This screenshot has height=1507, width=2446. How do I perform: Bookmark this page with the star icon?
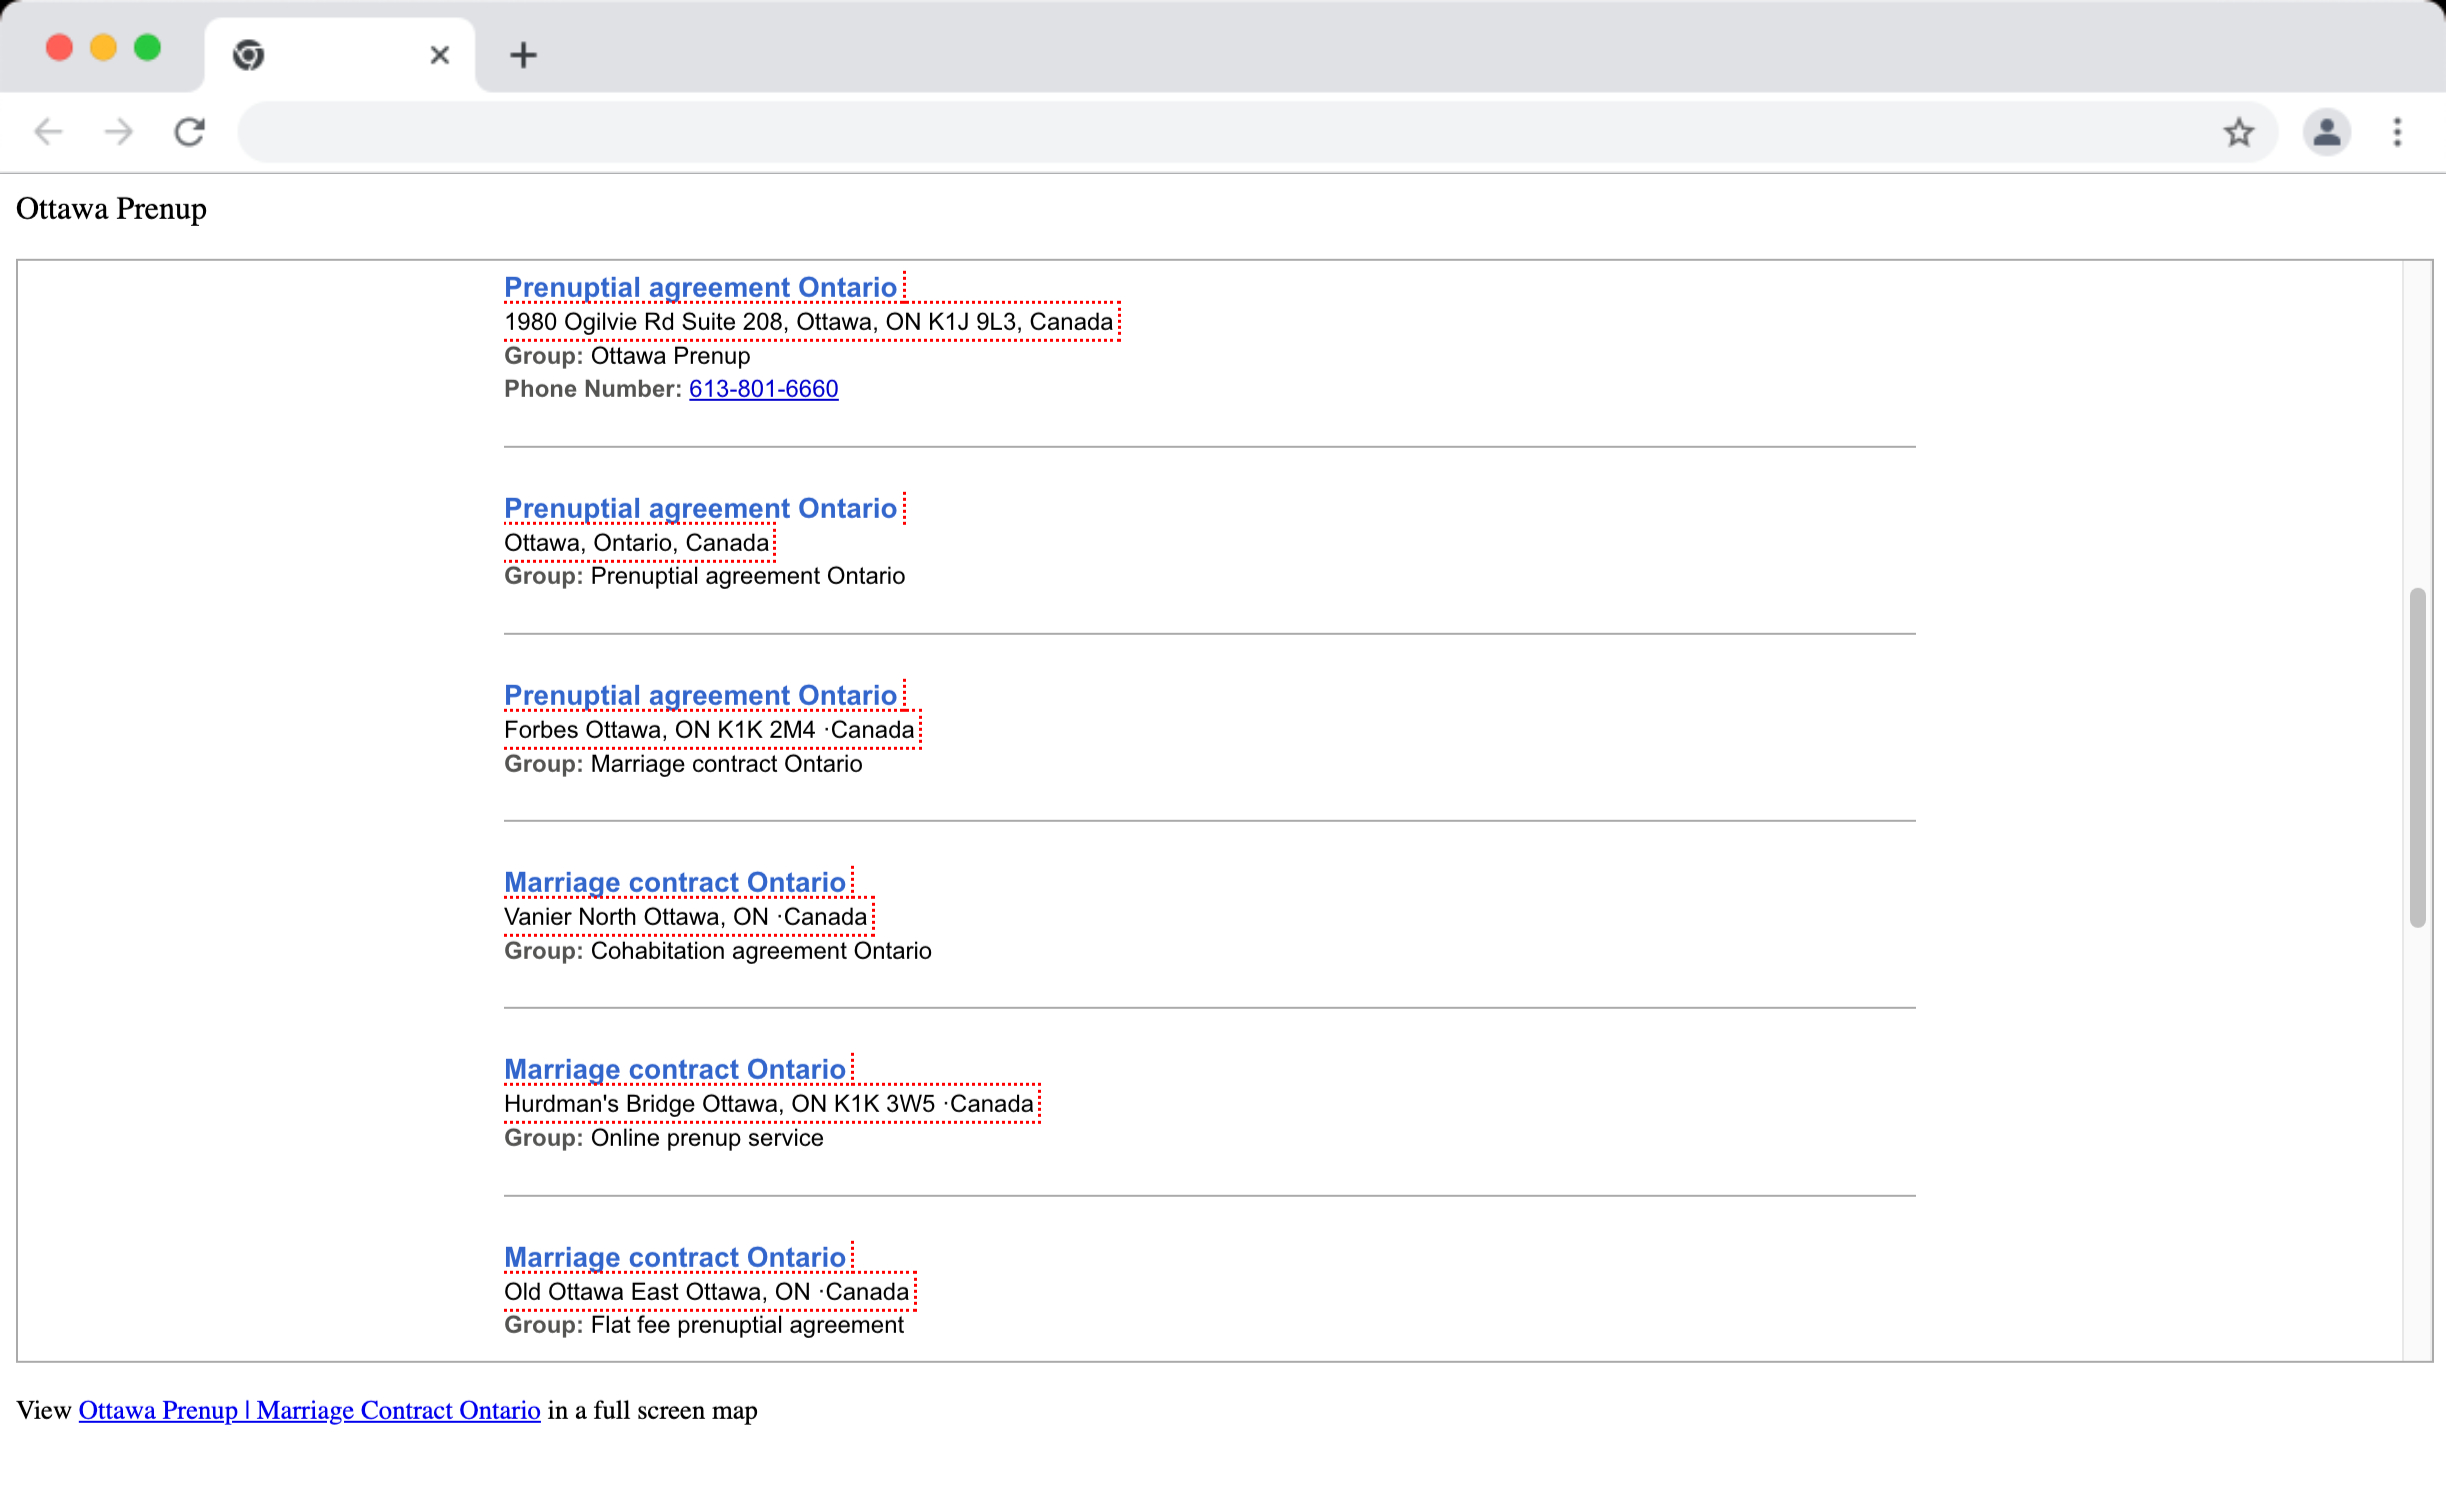click(x=2238, y=132)
